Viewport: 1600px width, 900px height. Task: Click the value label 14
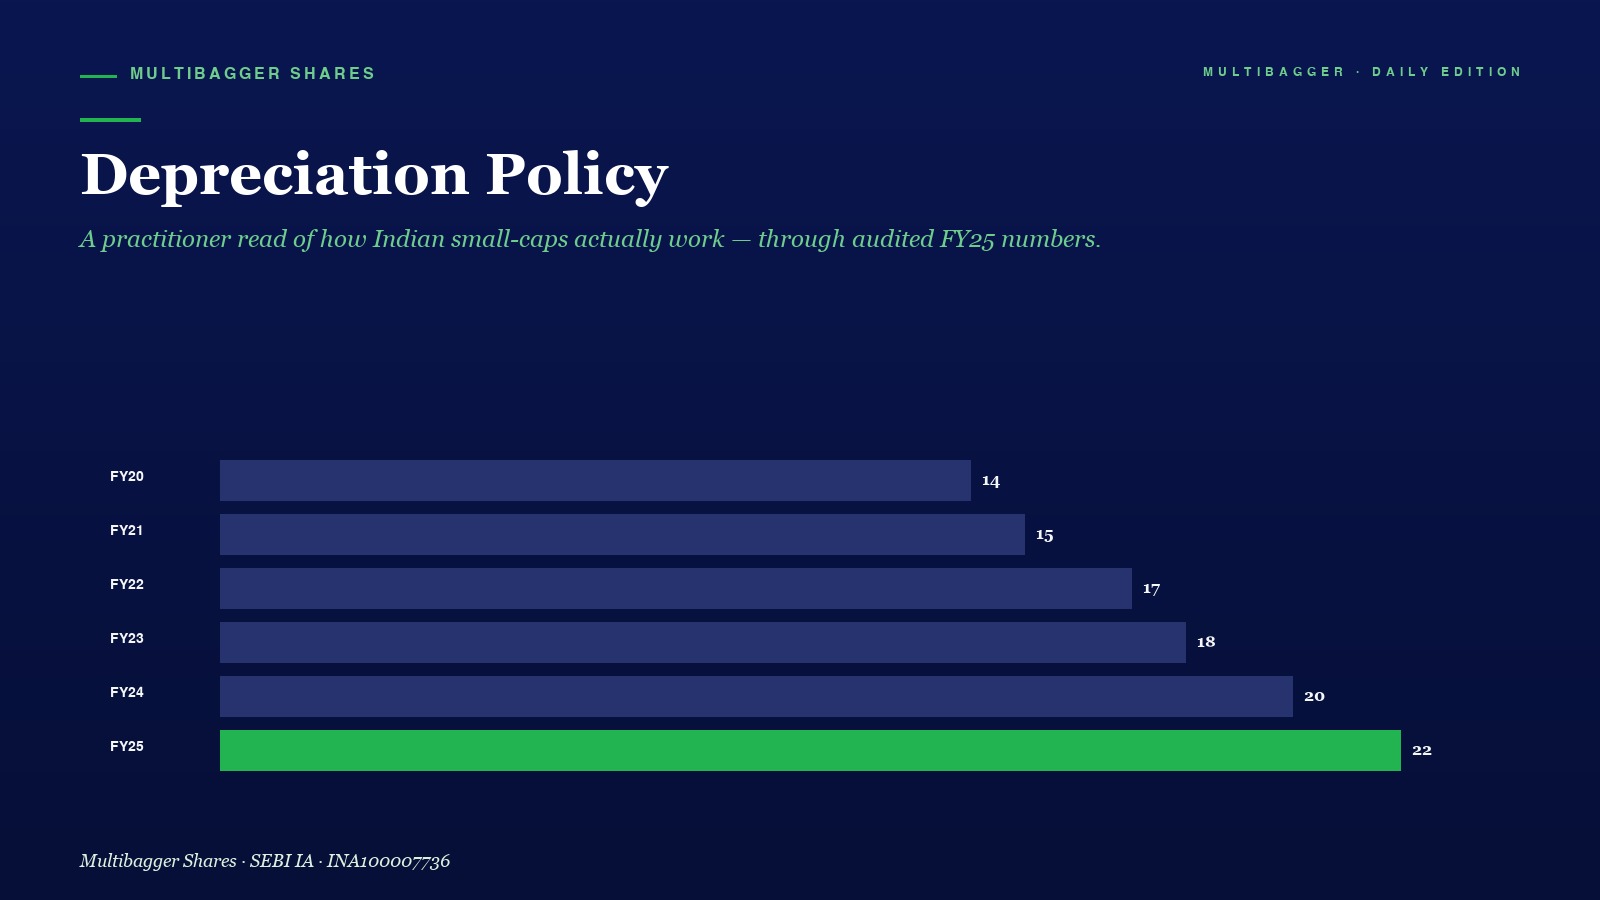[991, 481]
